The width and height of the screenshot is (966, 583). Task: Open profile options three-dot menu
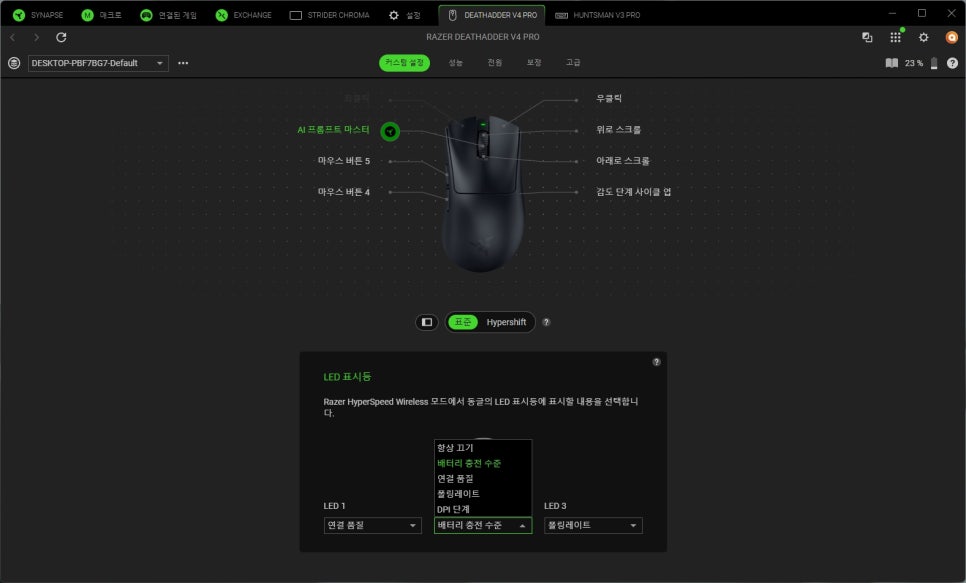tap(183, 63)
